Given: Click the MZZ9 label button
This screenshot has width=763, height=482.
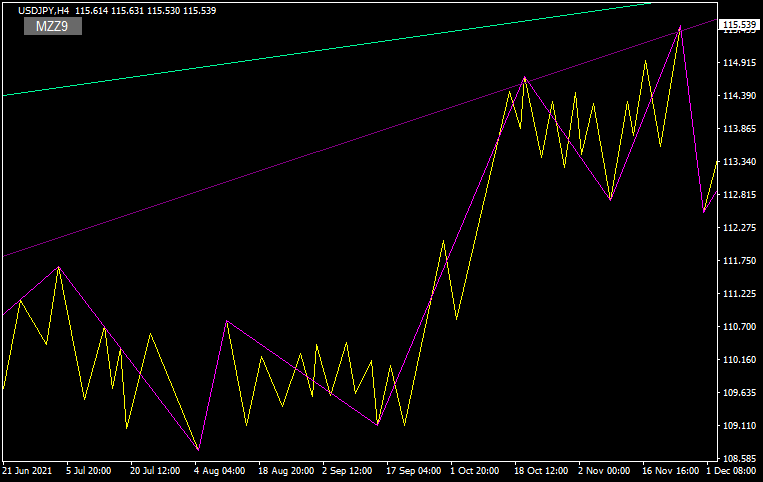Looking at the screenshot, I should tap(52, 26).
